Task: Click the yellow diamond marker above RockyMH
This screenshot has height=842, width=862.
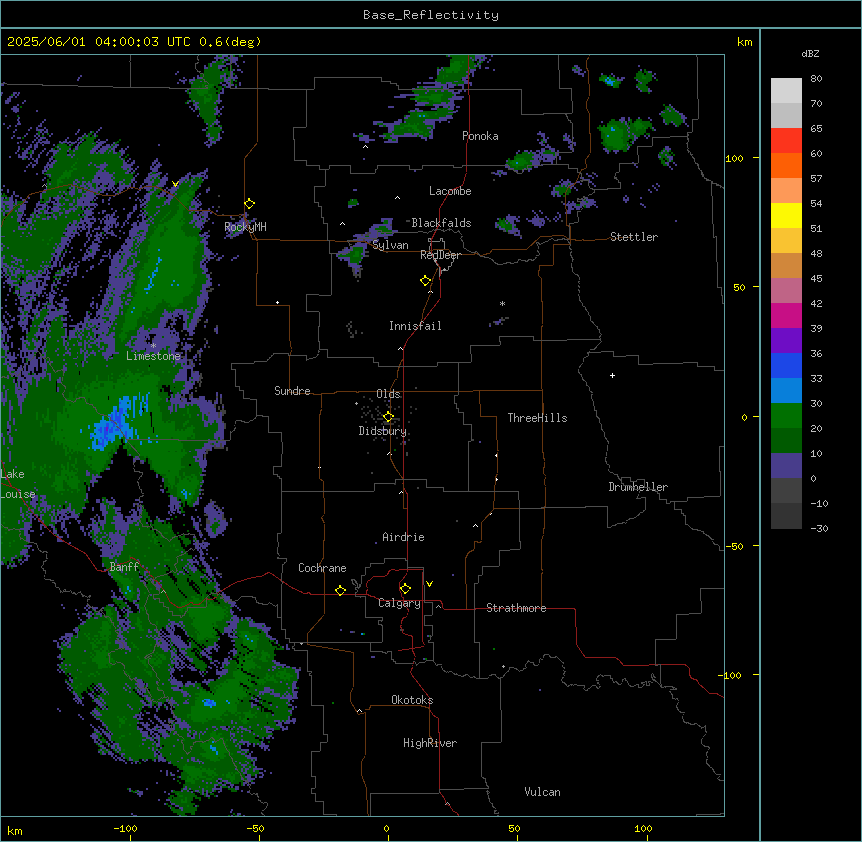Action: [x=250, y=204]
